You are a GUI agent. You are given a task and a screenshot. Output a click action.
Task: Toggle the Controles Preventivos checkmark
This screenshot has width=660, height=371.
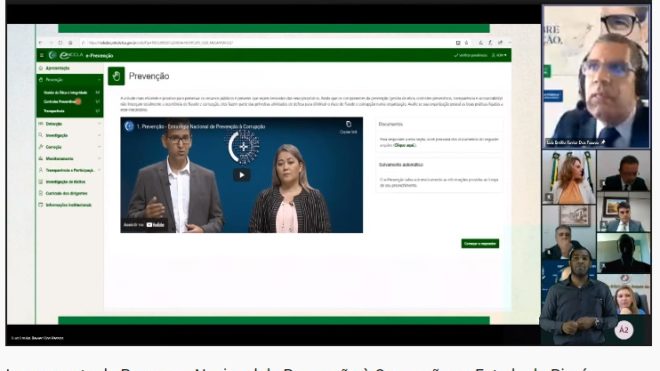(98, 102)
